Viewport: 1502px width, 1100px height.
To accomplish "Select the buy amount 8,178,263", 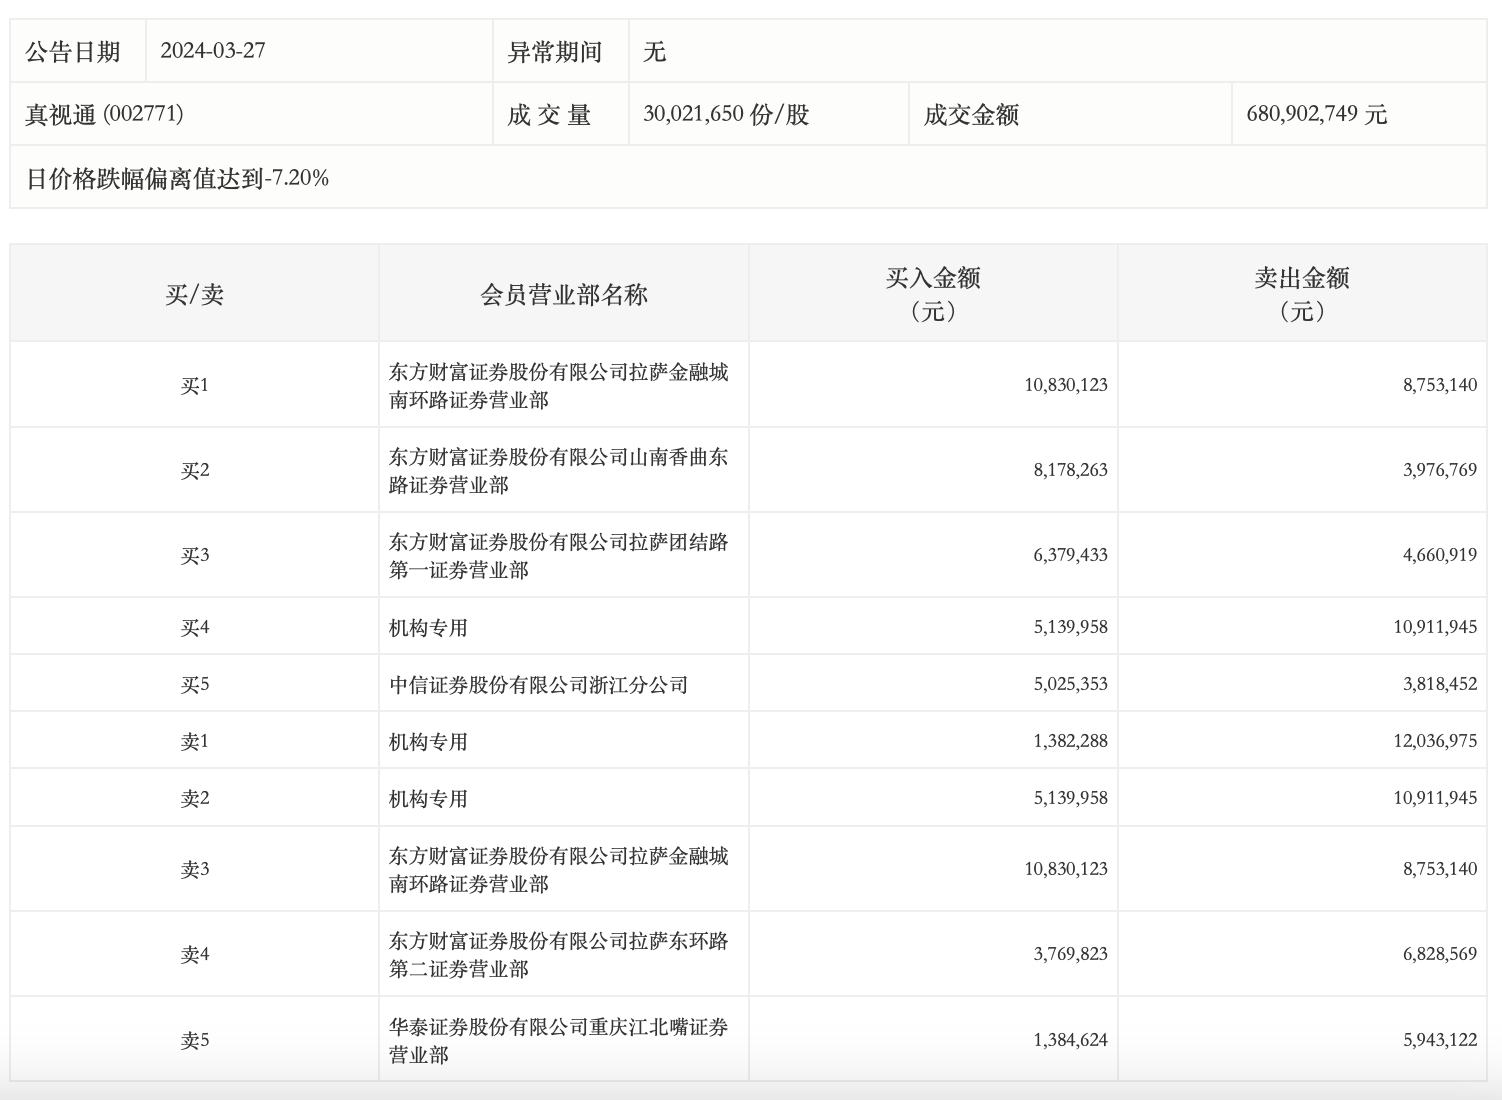I will (1070, 470).
